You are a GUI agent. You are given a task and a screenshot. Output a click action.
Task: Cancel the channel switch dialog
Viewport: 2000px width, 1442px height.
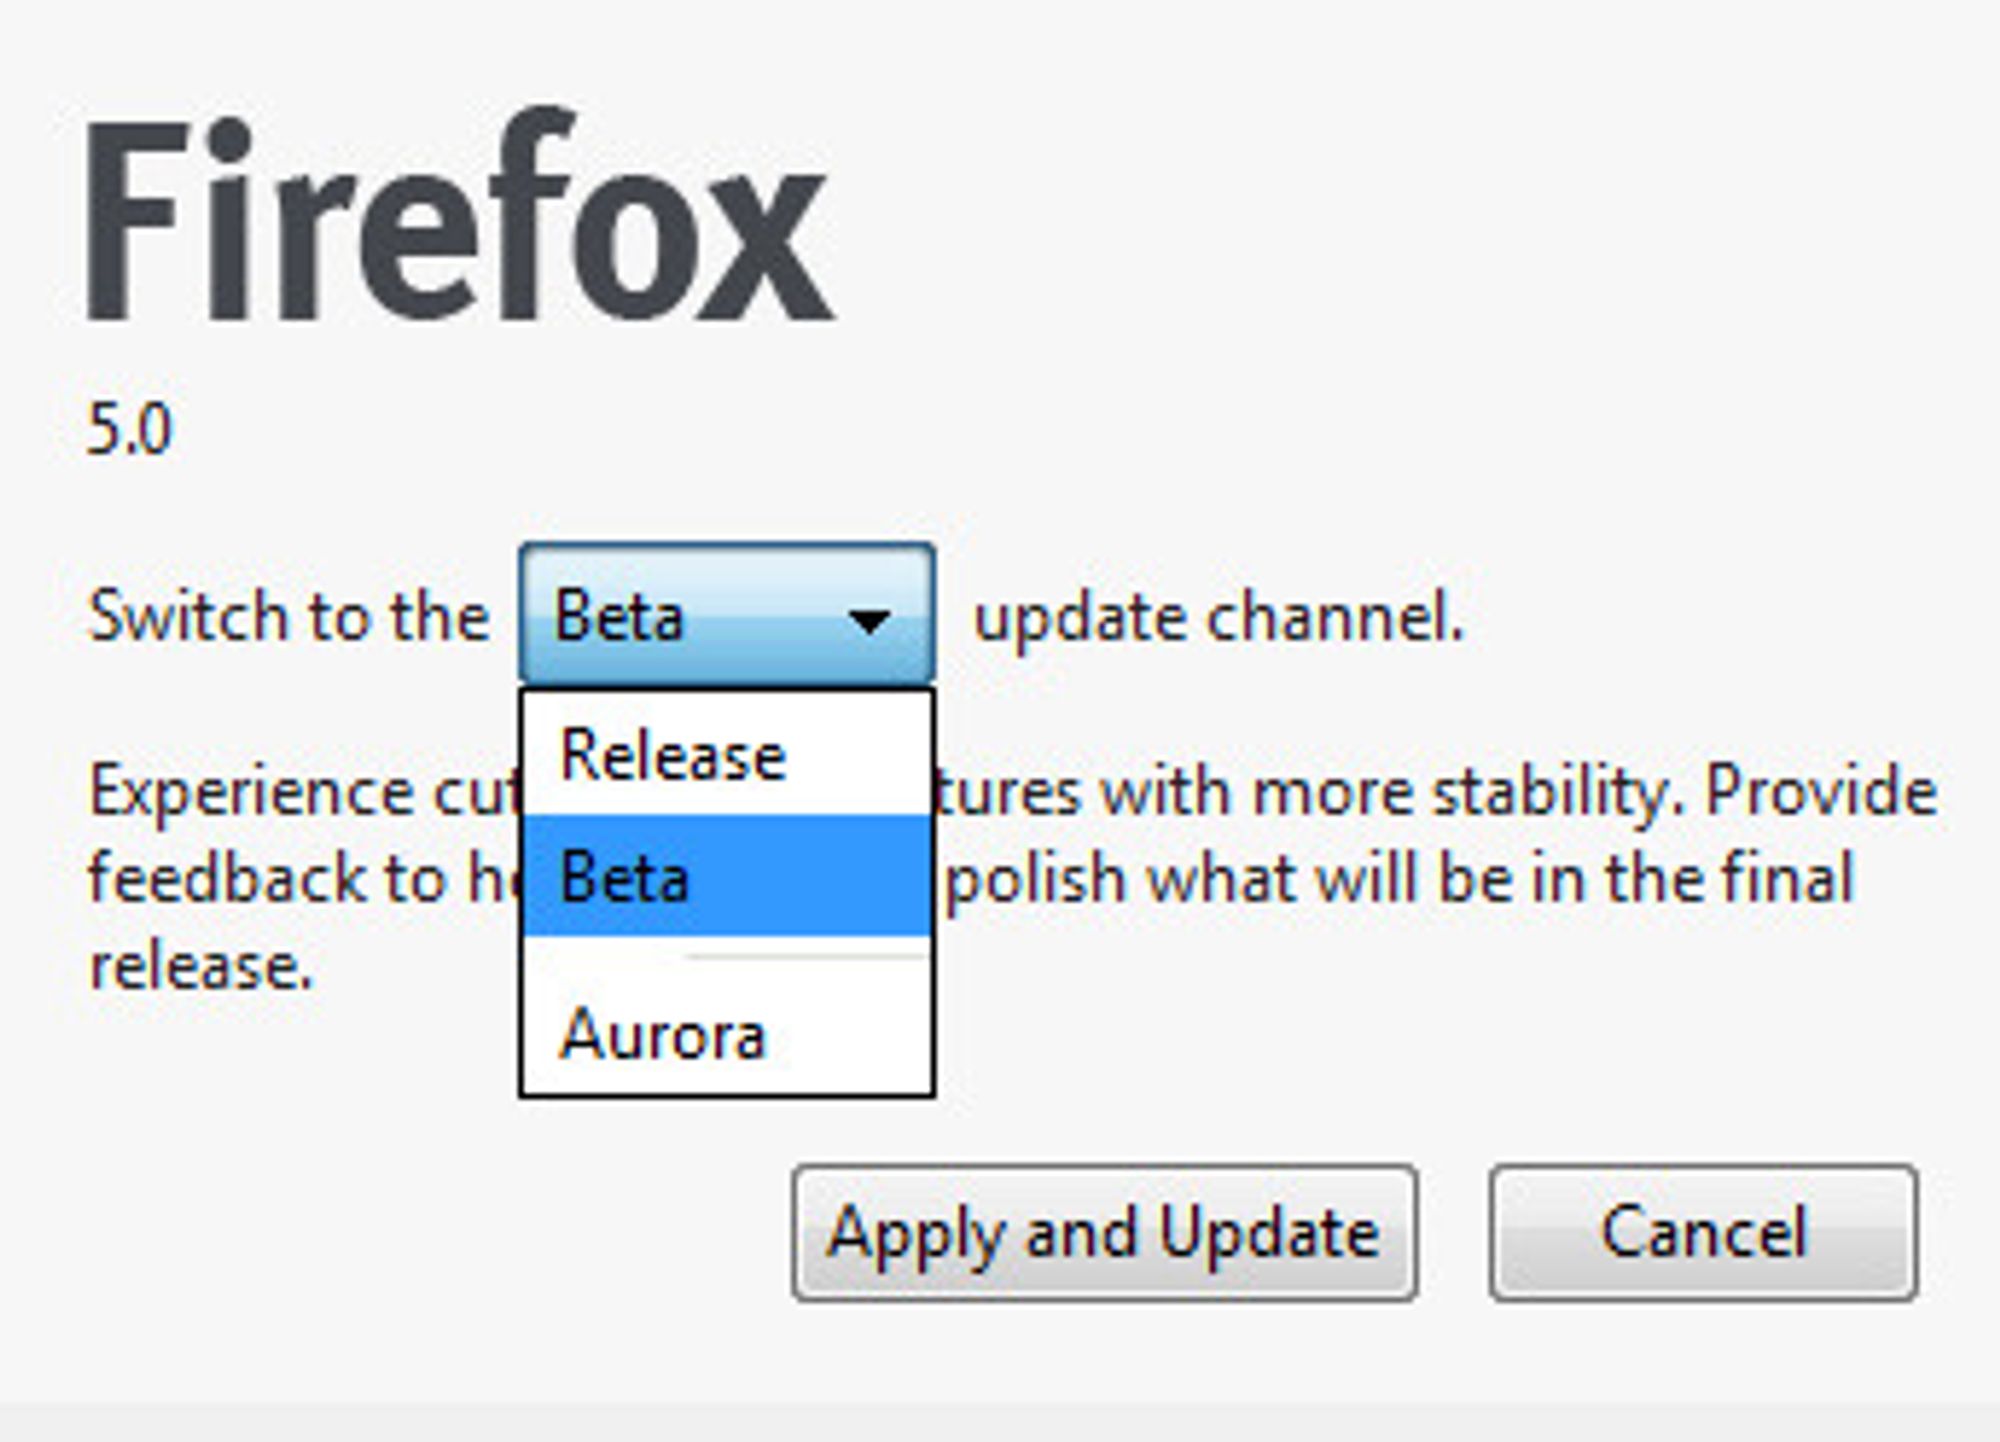(1703, 1232)
